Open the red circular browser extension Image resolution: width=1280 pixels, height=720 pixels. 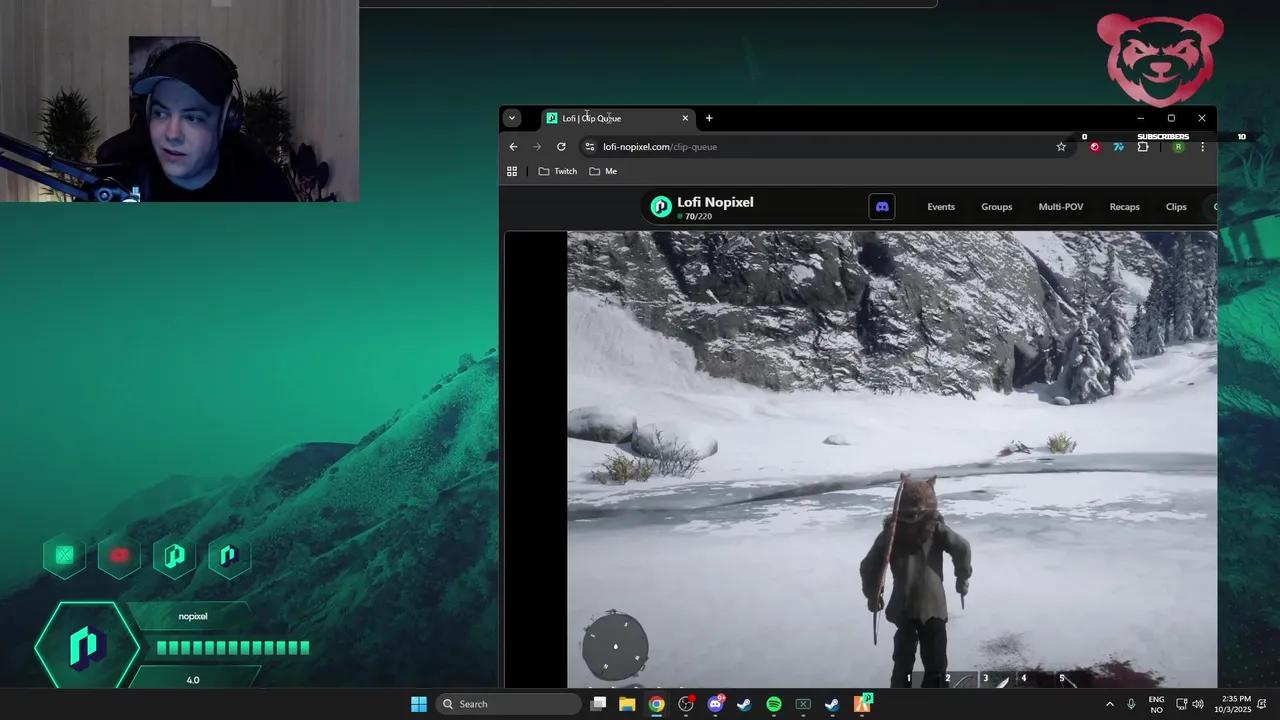pyautogui.click(x=1094, y=147)
